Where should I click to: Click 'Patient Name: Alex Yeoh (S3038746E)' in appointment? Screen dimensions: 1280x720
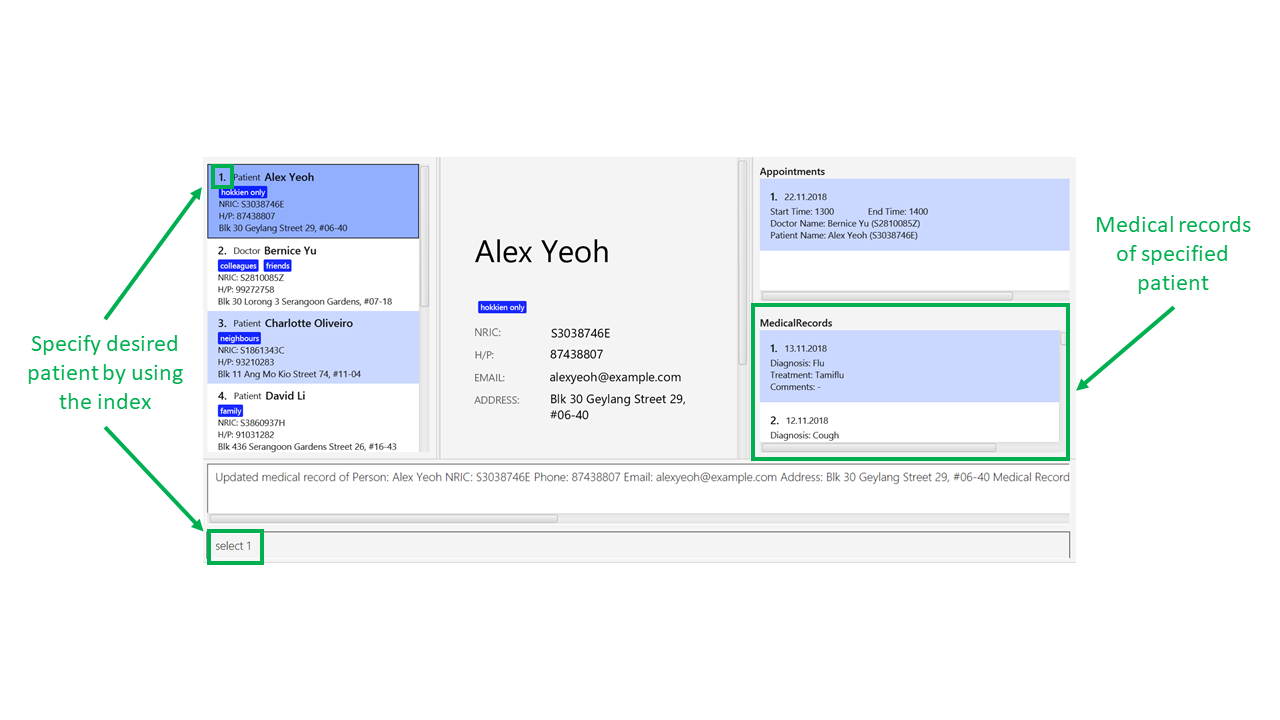844,236
